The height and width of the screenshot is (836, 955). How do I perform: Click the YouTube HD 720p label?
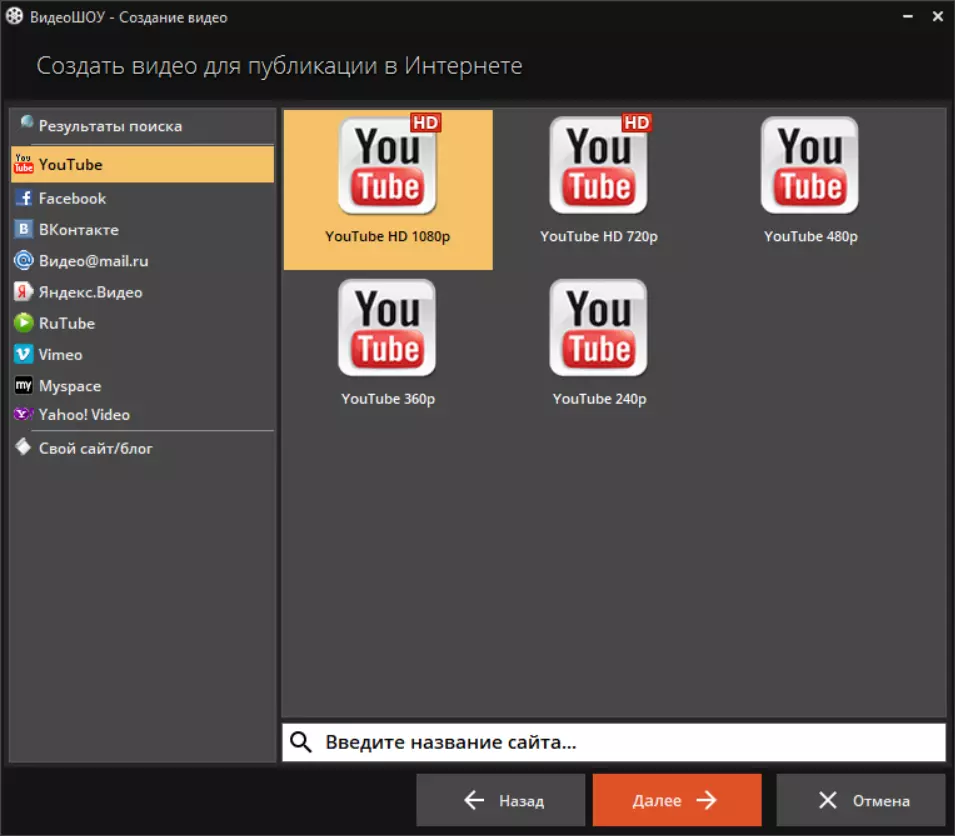599,236
